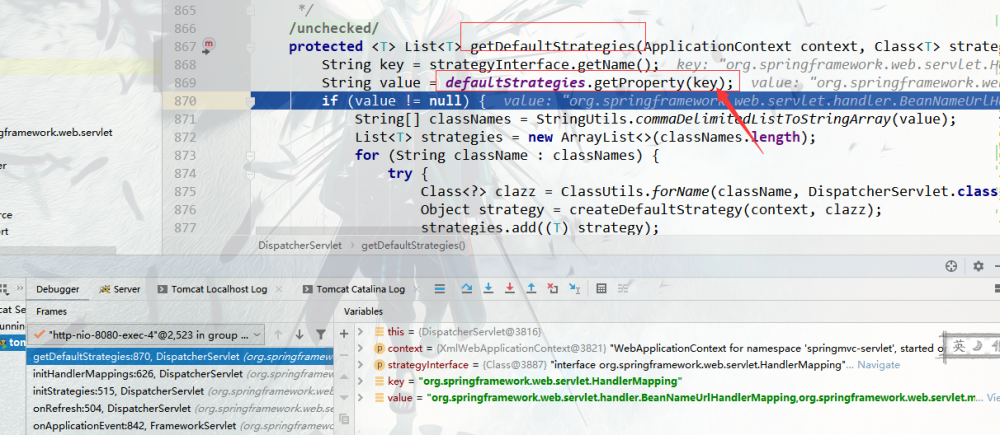Viewport: 1000px width, 435px height.
Task: Click line number 871 in the gutter
Action: (x=185, y=119)
